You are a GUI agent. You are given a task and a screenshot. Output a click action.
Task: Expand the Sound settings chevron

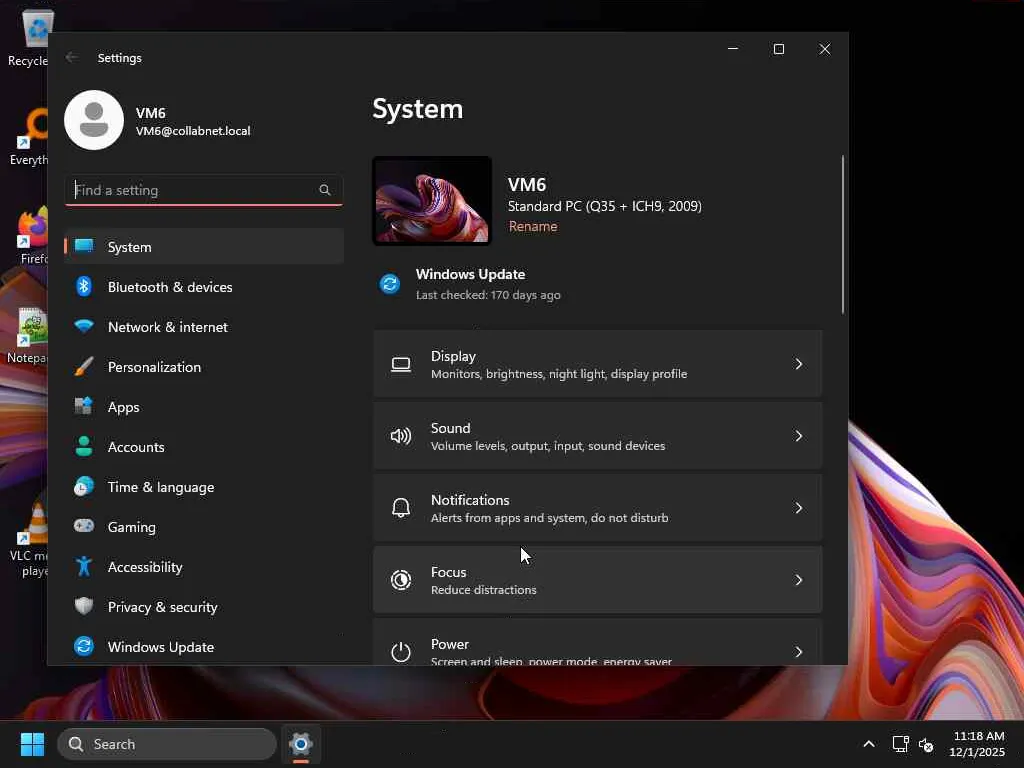798,436
